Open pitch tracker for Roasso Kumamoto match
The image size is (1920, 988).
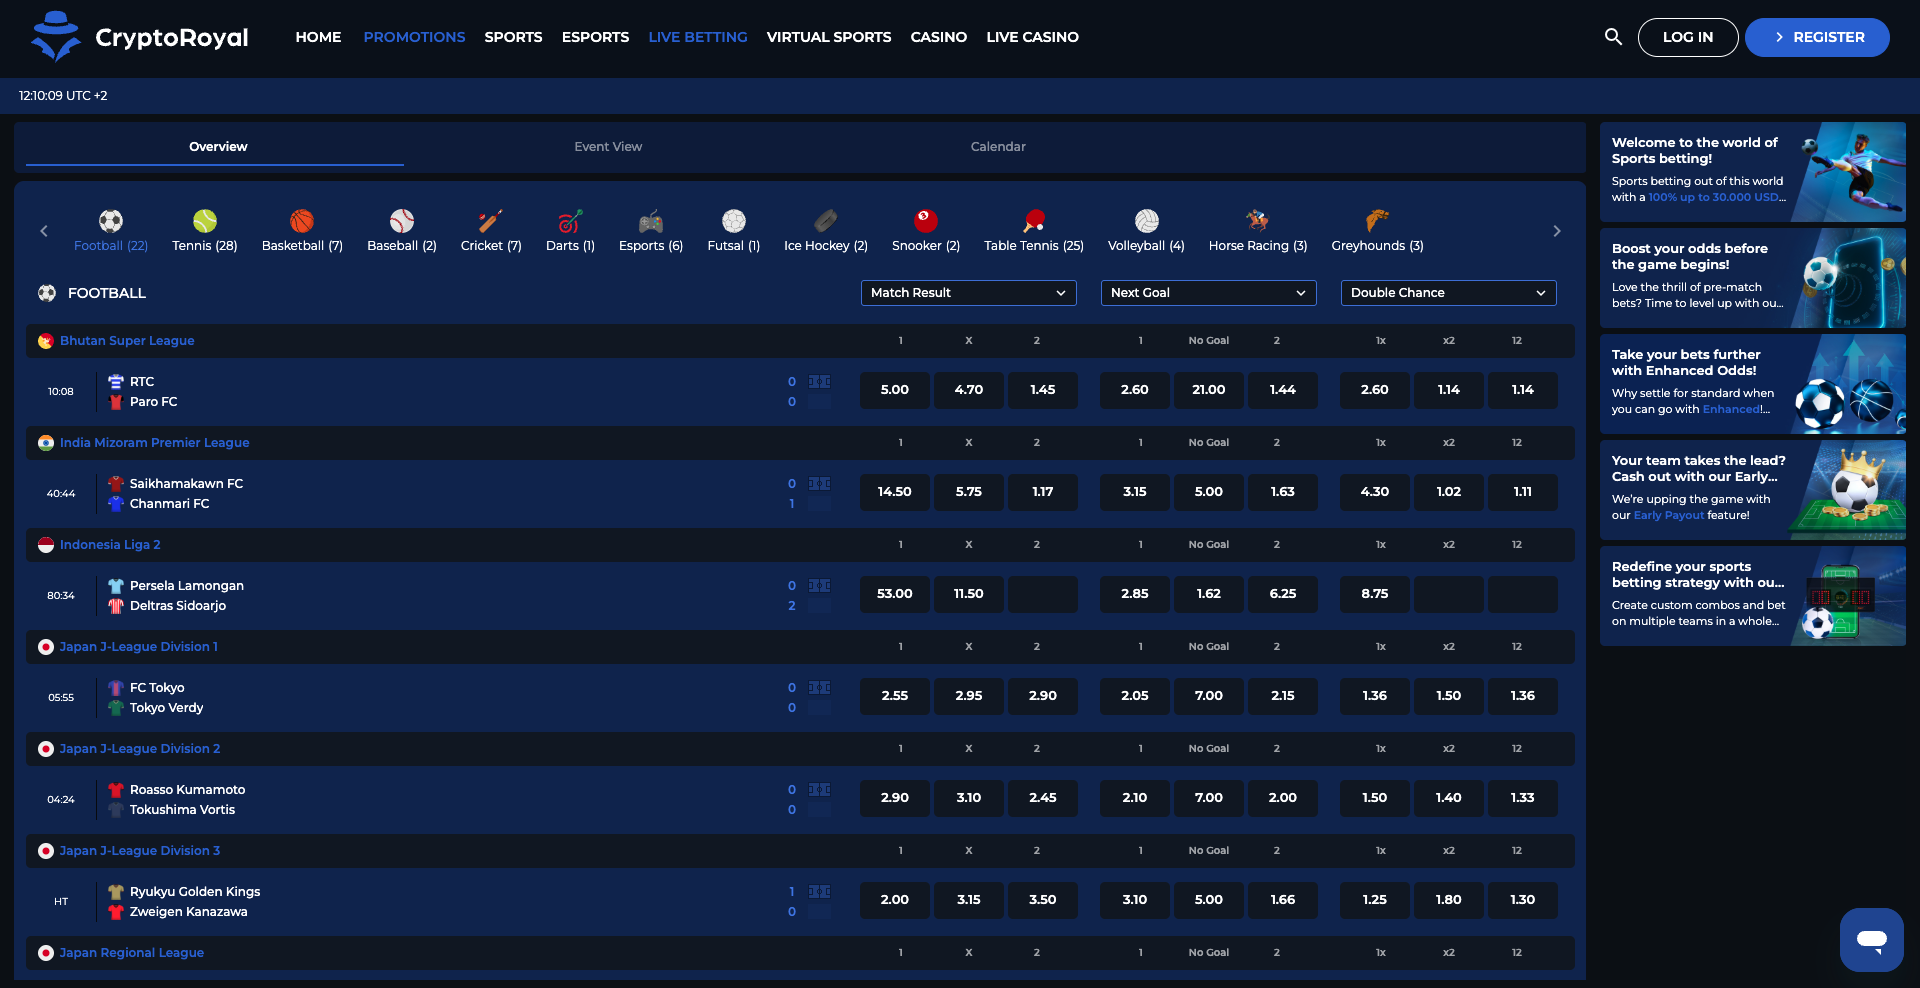(x=819, y=790)
